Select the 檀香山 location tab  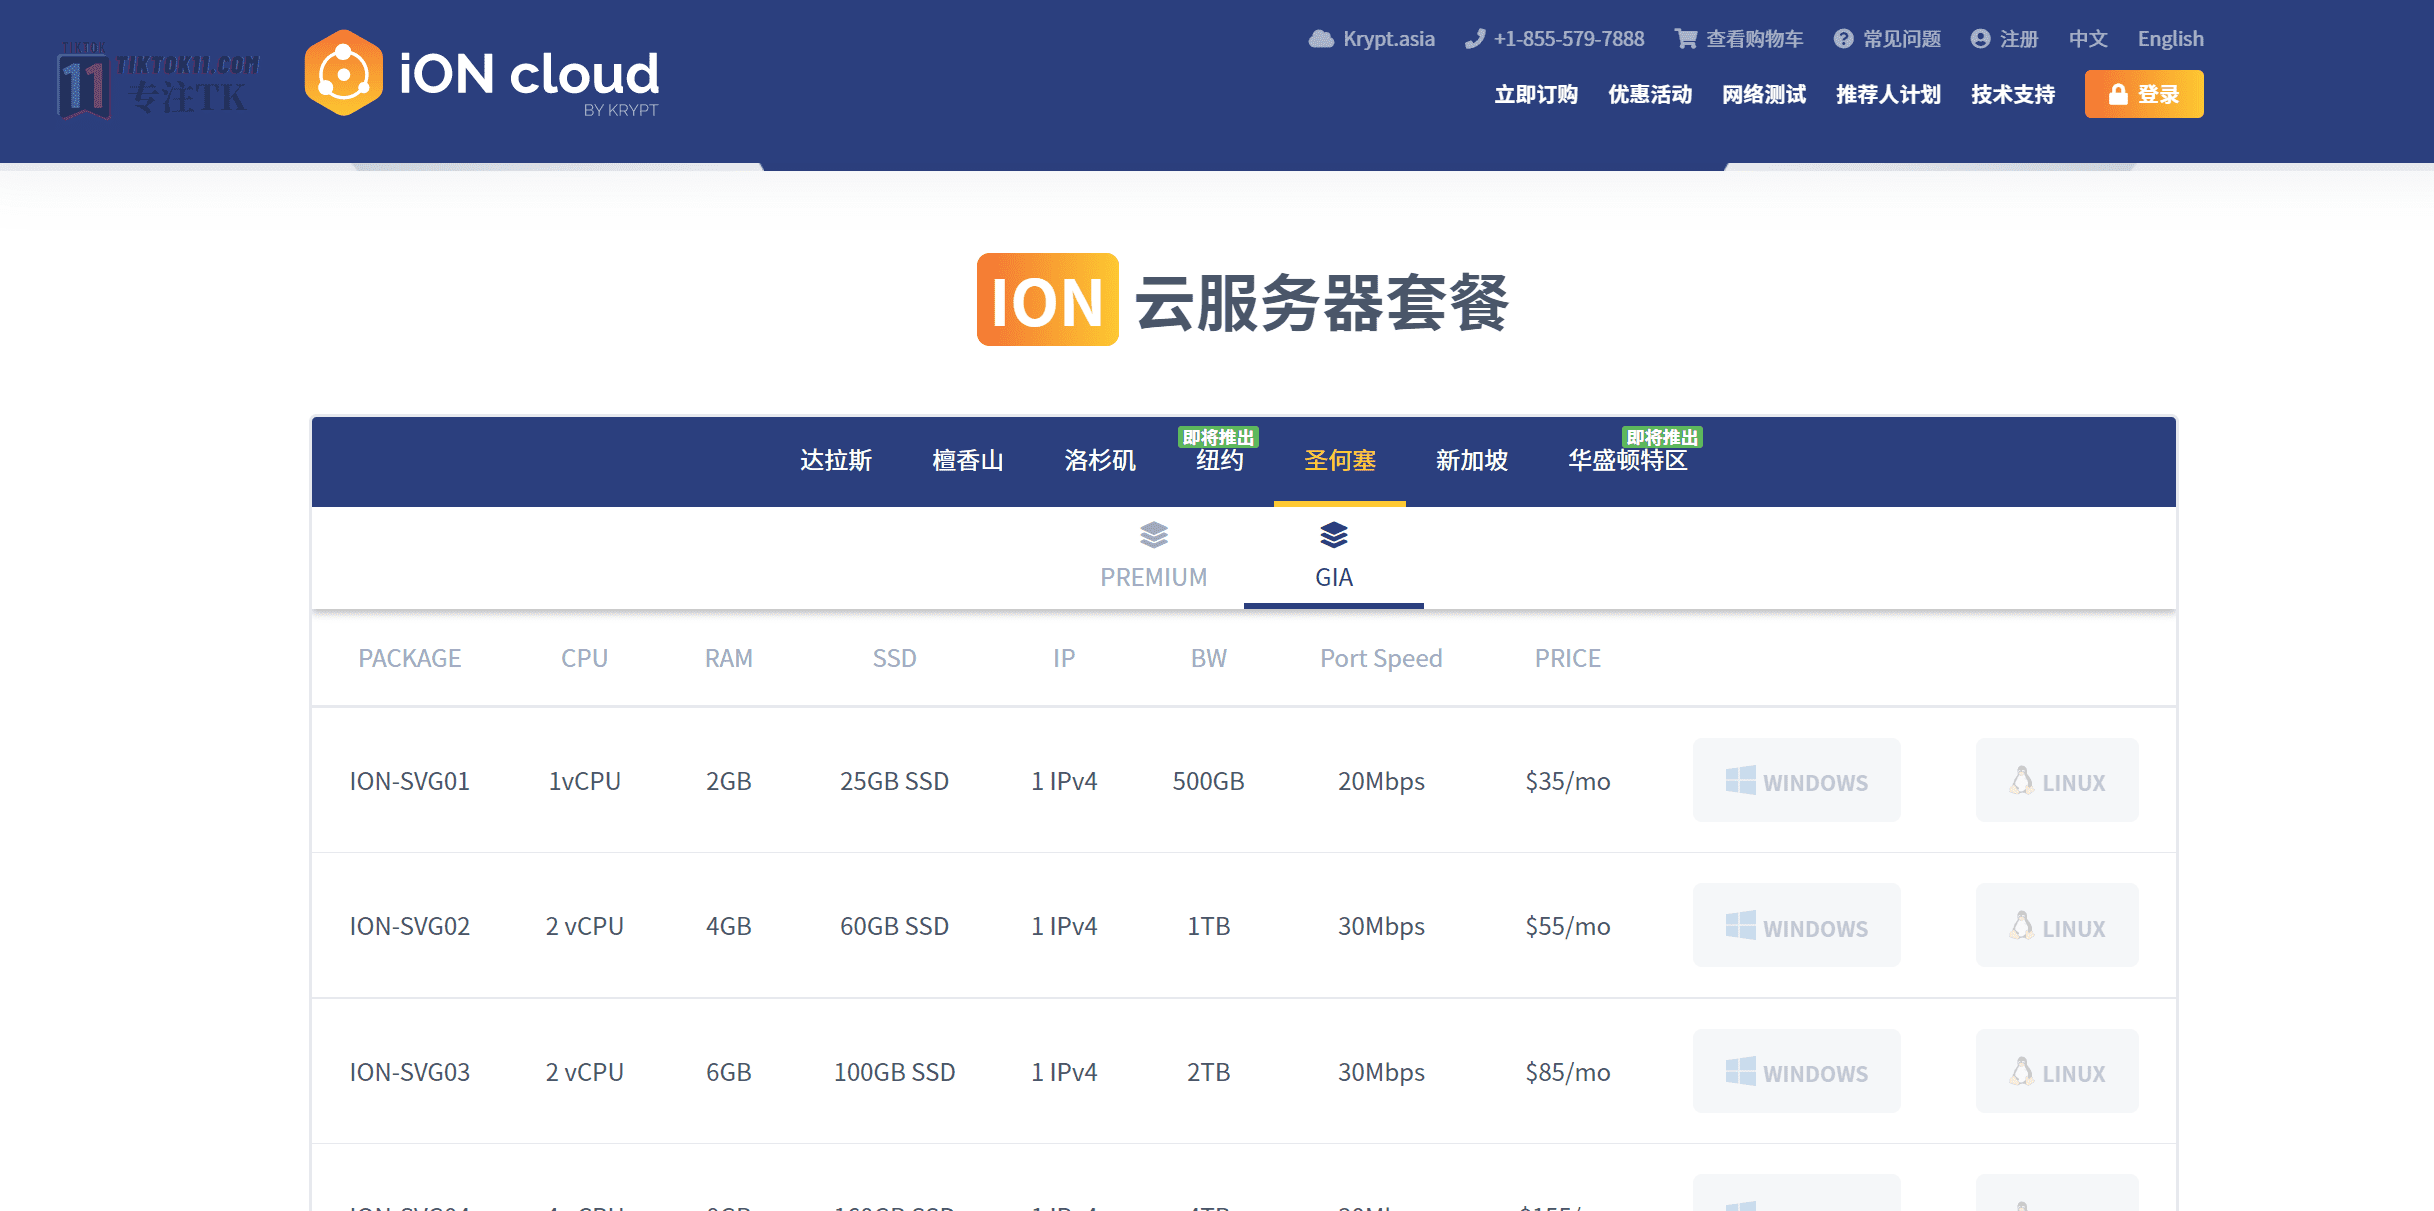coord(968,460)
